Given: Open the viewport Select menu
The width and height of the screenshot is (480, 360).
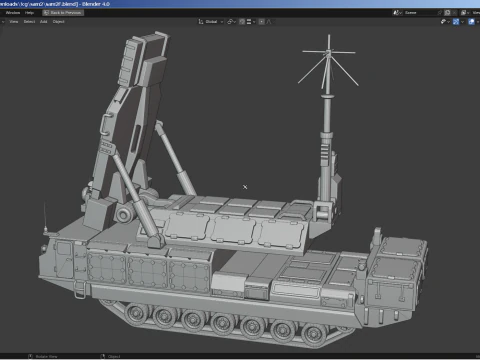Looking at the screenshot, I should tap(29, 22).
